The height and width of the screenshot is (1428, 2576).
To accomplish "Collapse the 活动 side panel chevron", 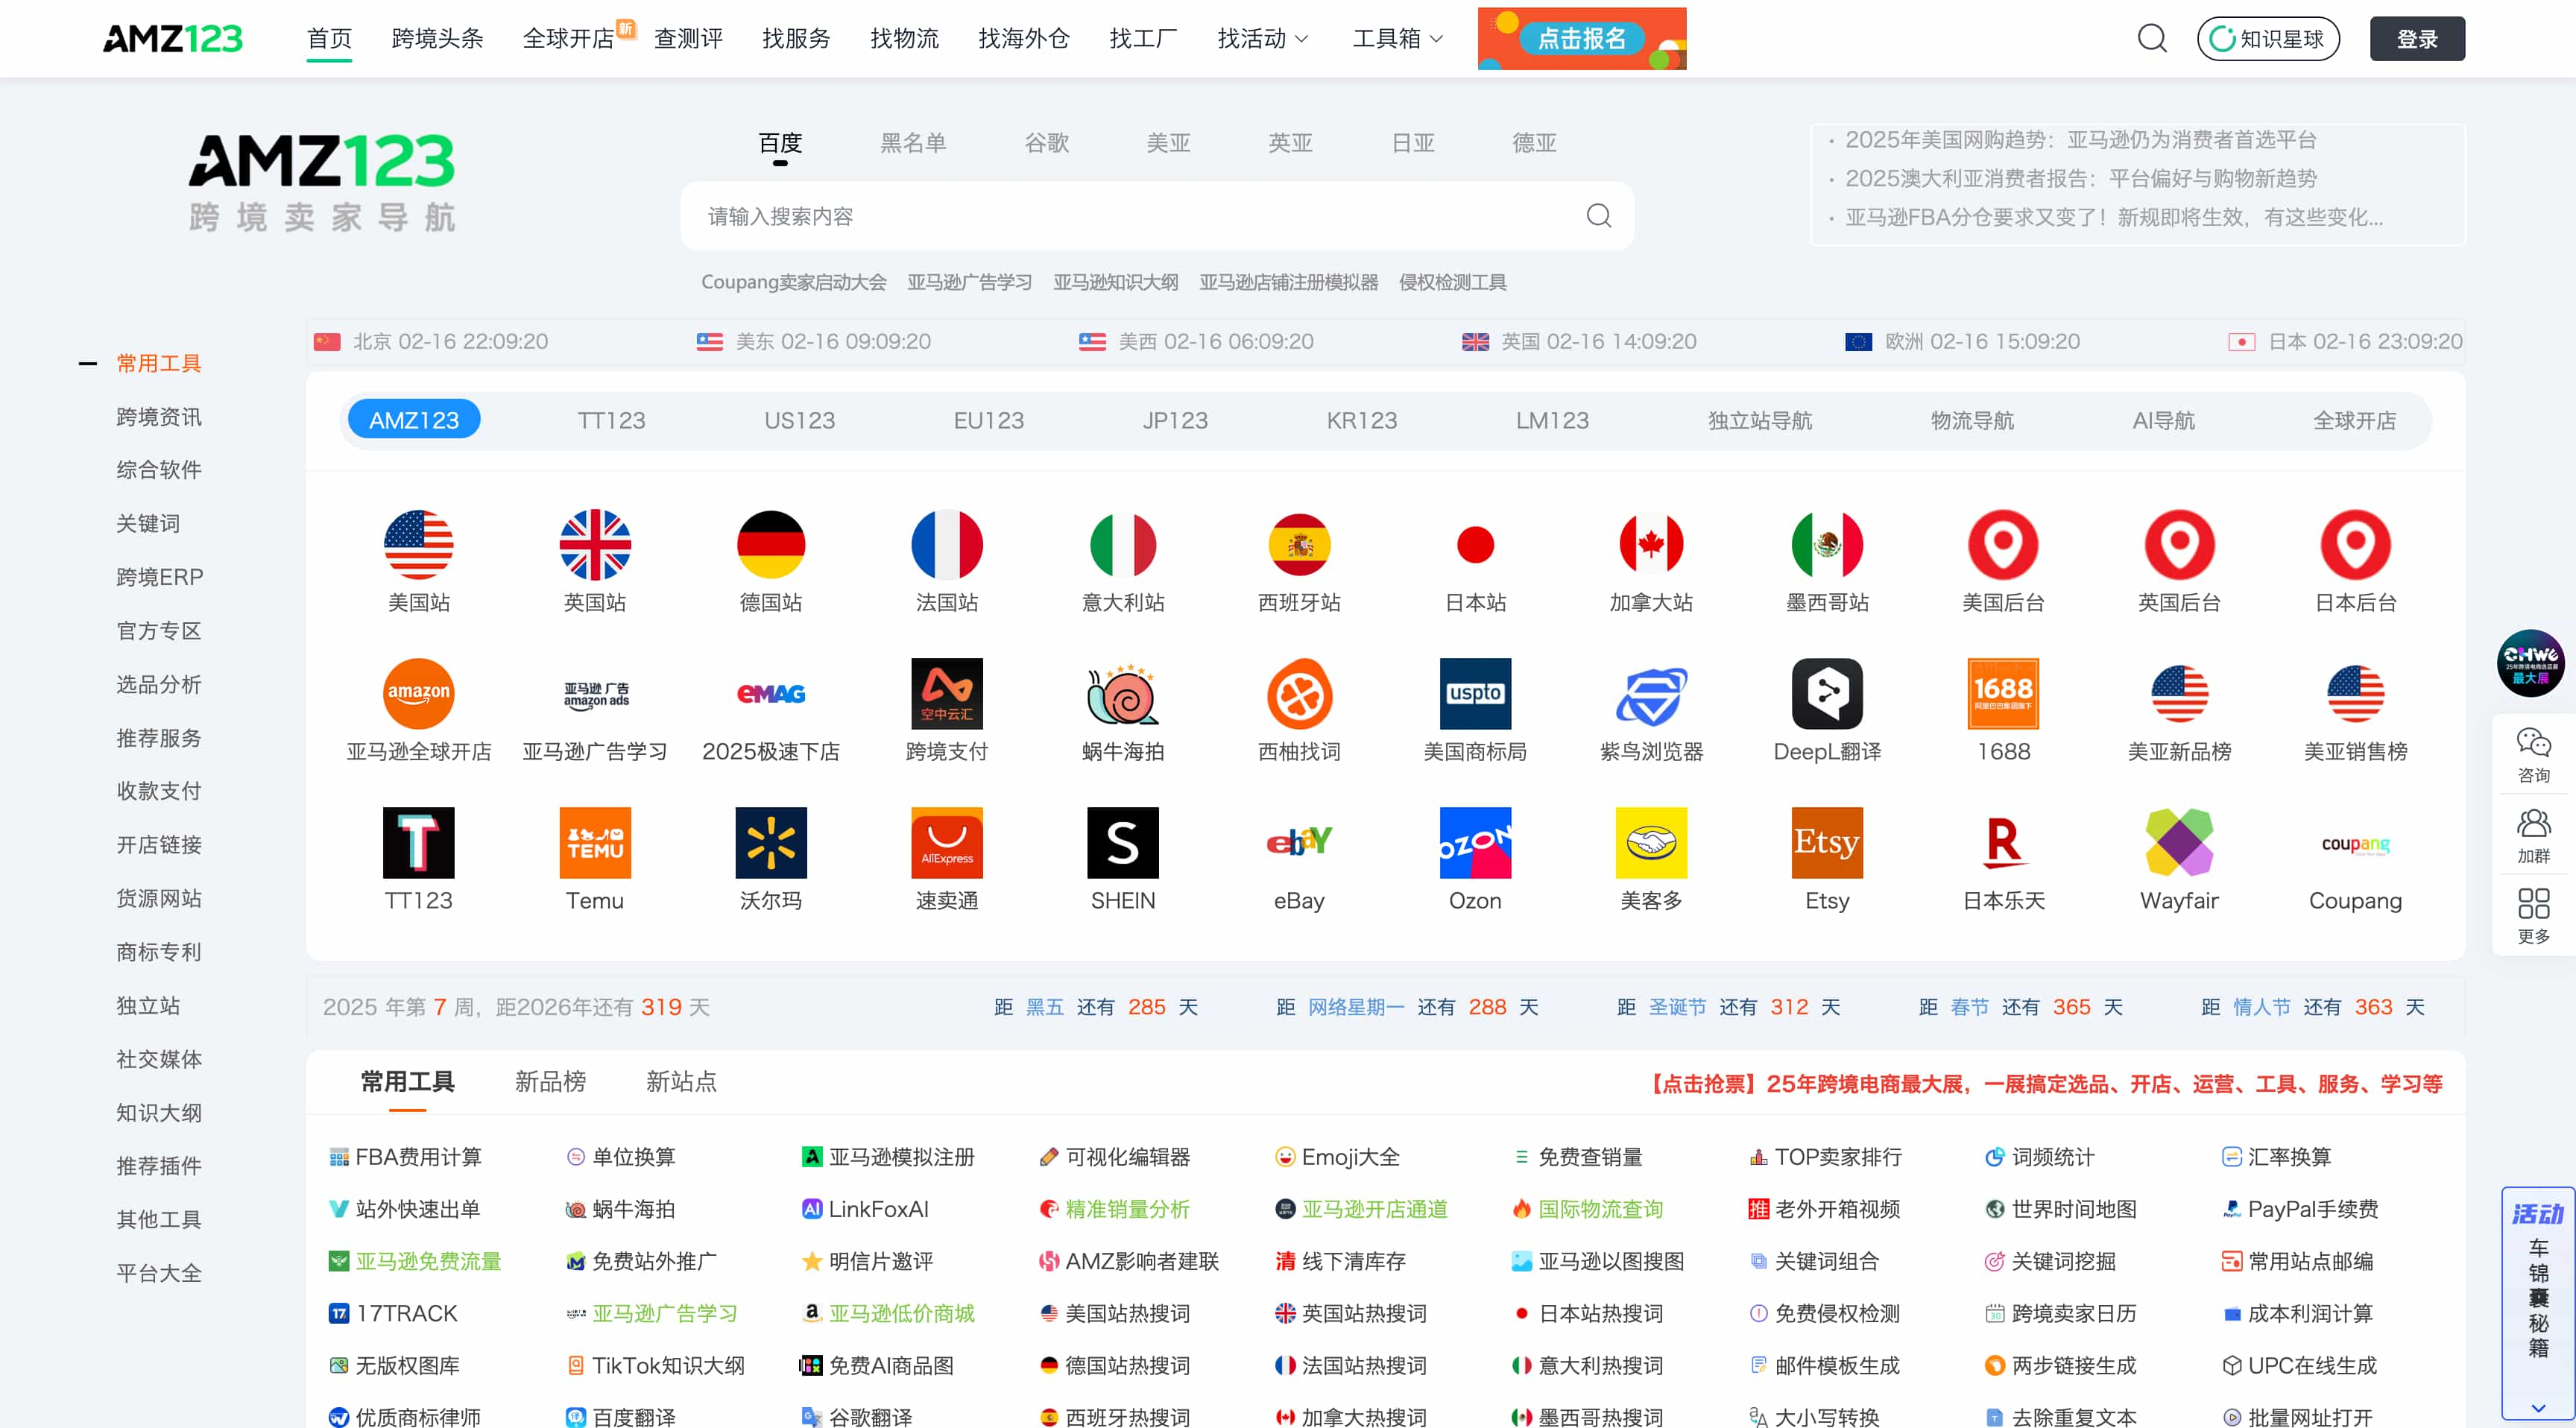I will coord(2537,1408).
